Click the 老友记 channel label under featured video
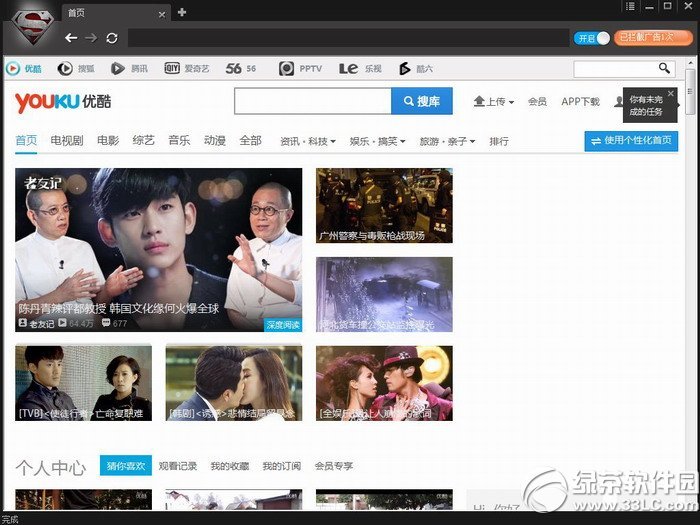700x525 pixels. [x=37, y=324]
